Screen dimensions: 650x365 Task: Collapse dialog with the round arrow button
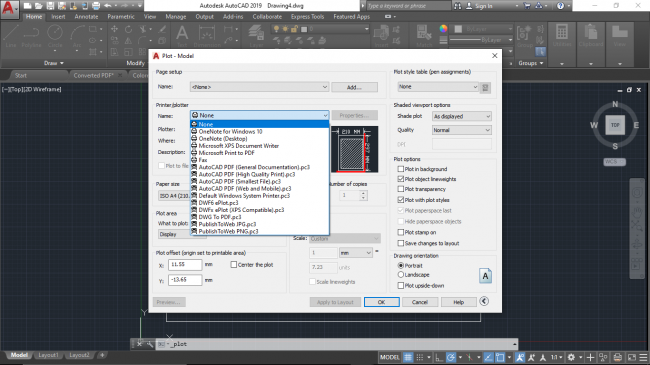point(484,301)
